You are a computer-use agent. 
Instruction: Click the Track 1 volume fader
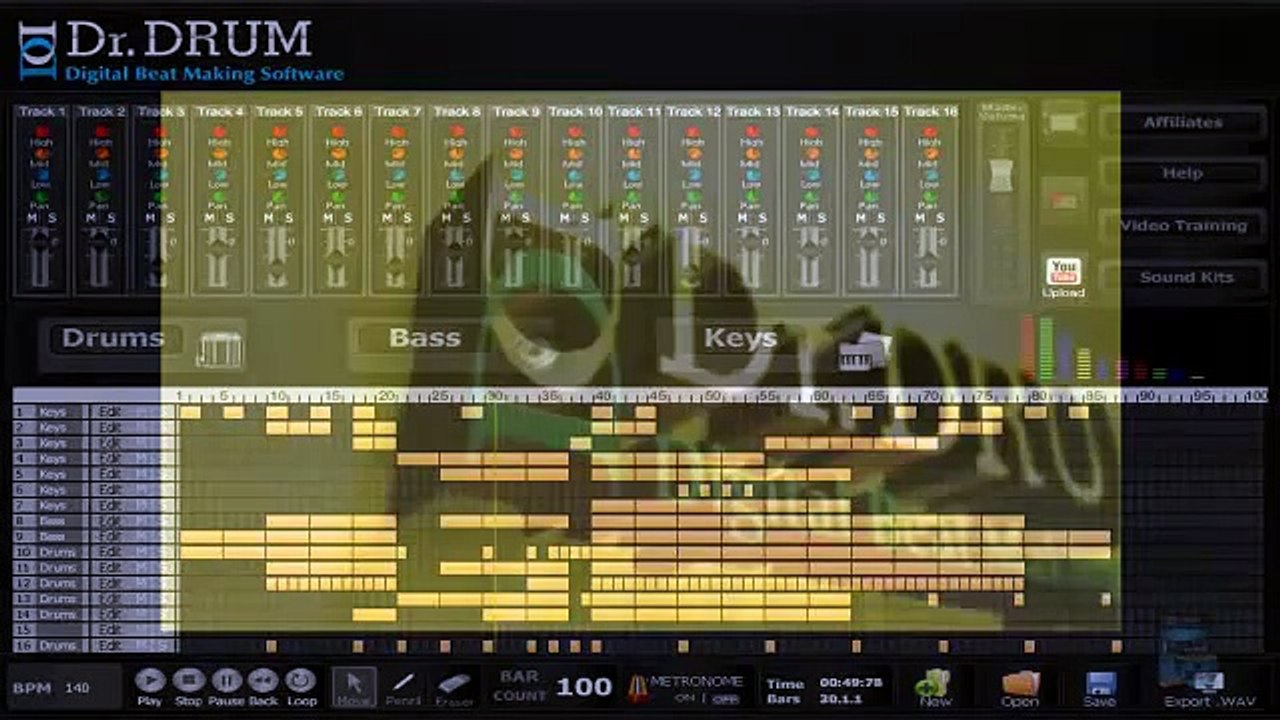point(41,242)
